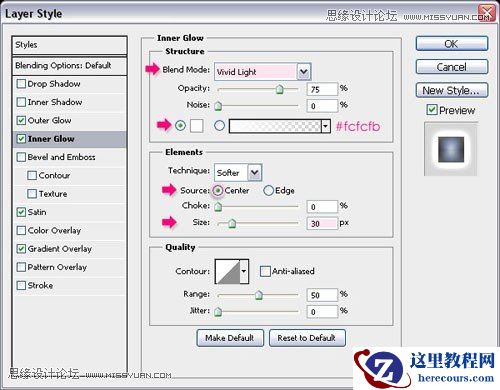This screenshot has width=500, height=390.
Task: Select the Outer Glow style row
Action: point(69,120)
